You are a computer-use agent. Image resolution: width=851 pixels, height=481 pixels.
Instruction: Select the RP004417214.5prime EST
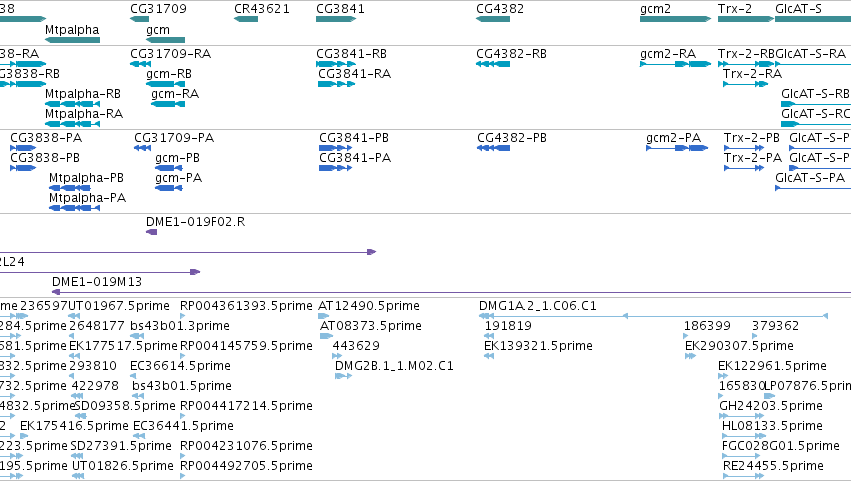click(182, 416)
